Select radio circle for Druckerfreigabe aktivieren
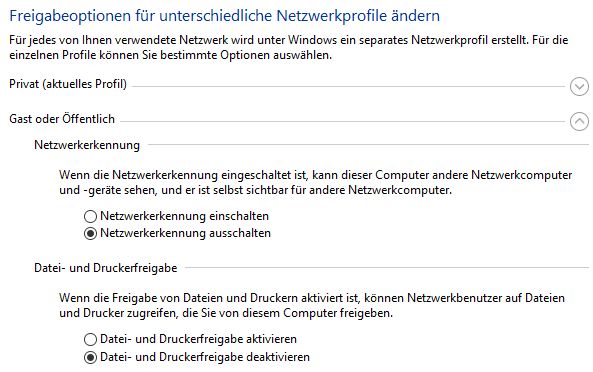The height and width of the screenshot is (372, 593). pyautogui.click(x=90, y=339)
